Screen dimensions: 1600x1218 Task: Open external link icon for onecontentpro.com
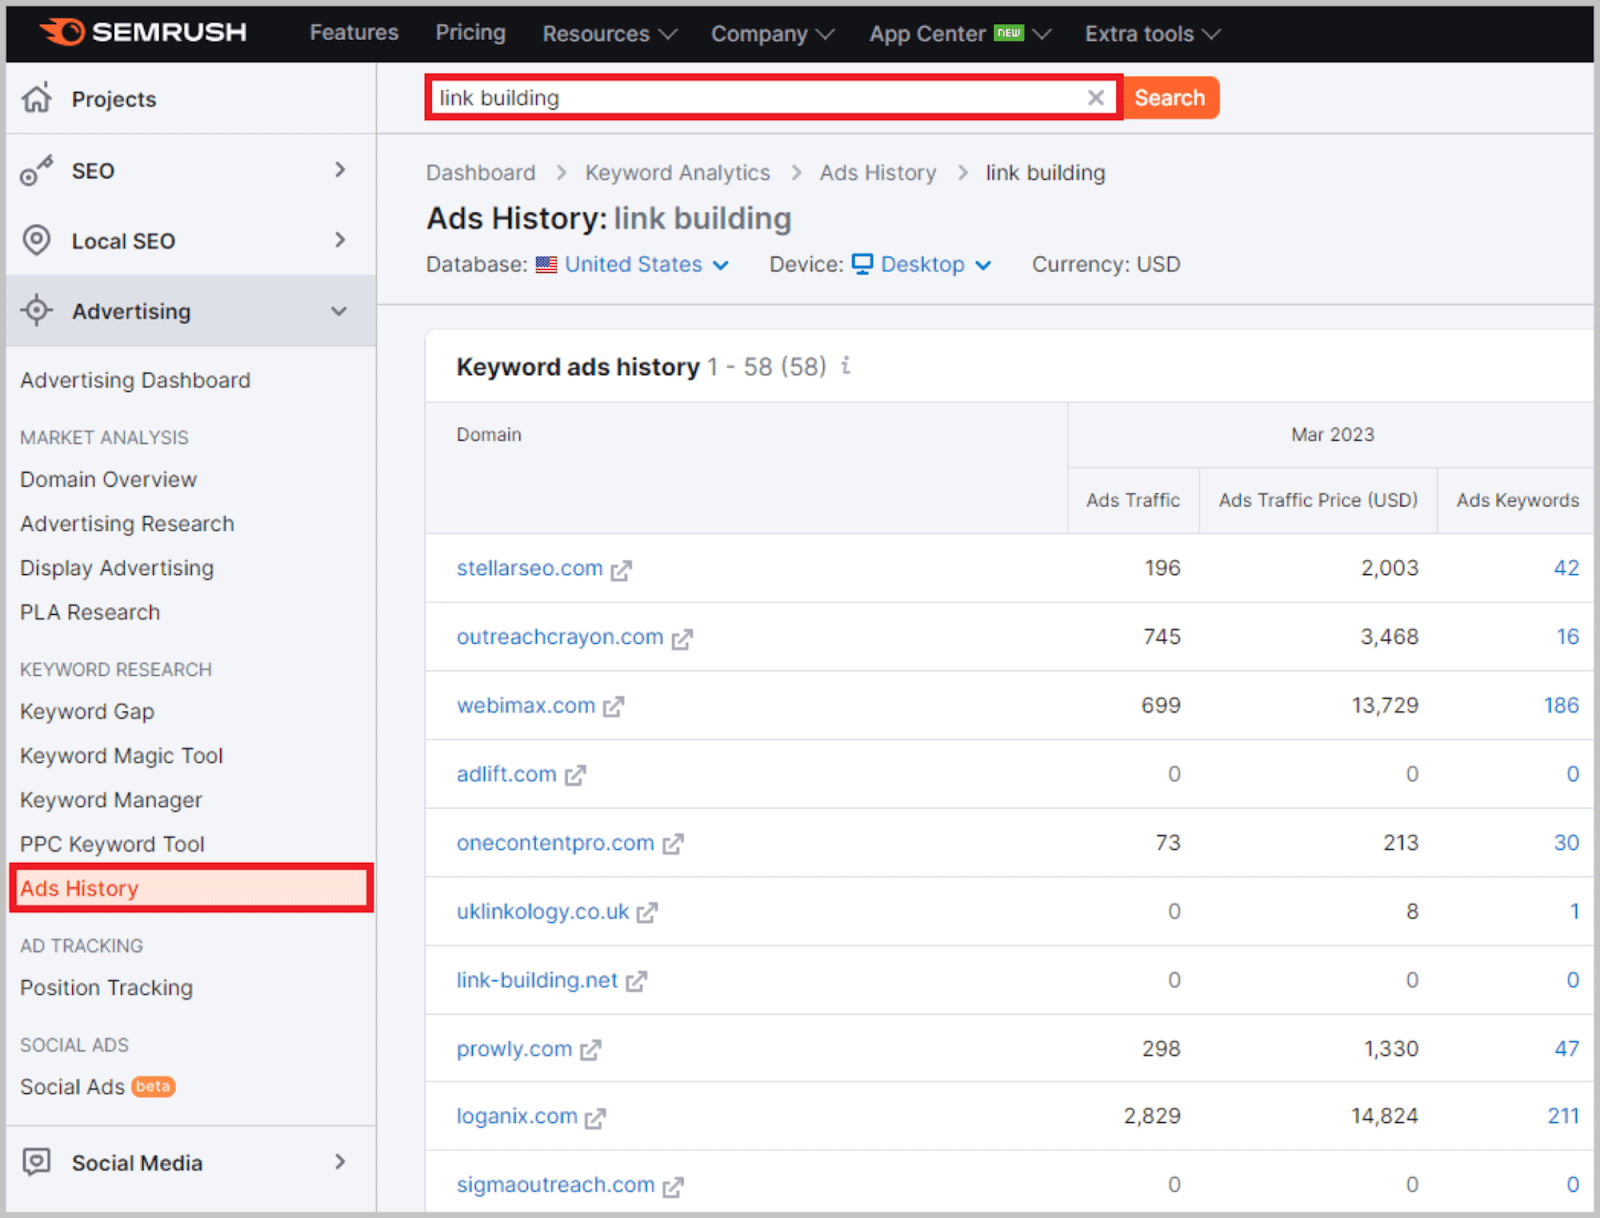[673, 845]
